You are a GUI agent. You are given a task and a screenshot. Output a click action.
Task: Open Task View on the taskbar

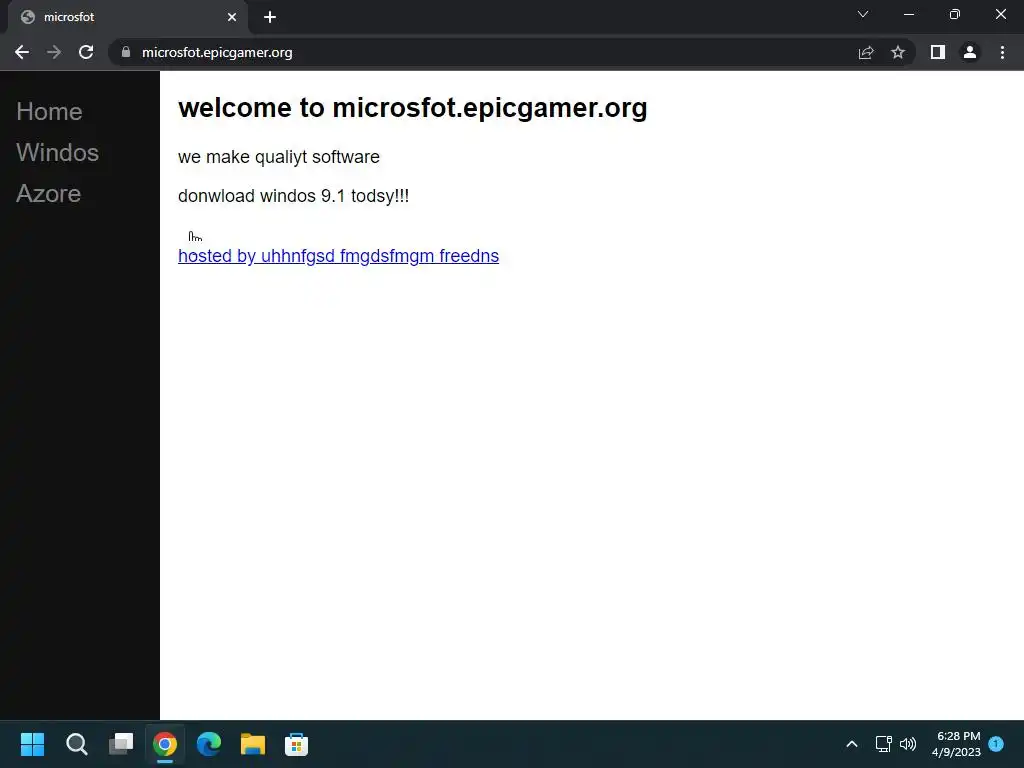pos(121,744)
